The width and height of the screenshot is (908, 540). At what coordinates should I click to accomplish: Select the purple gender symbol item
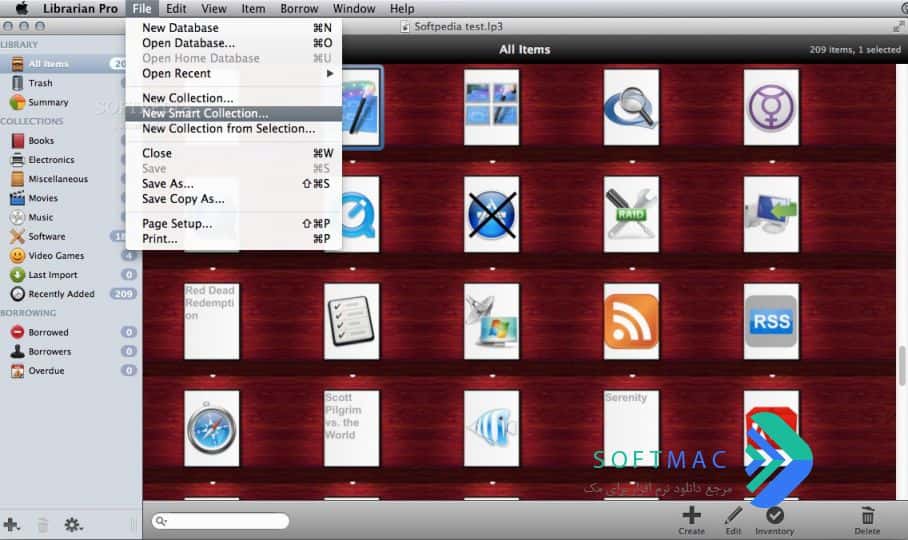(x=771, y=107)
